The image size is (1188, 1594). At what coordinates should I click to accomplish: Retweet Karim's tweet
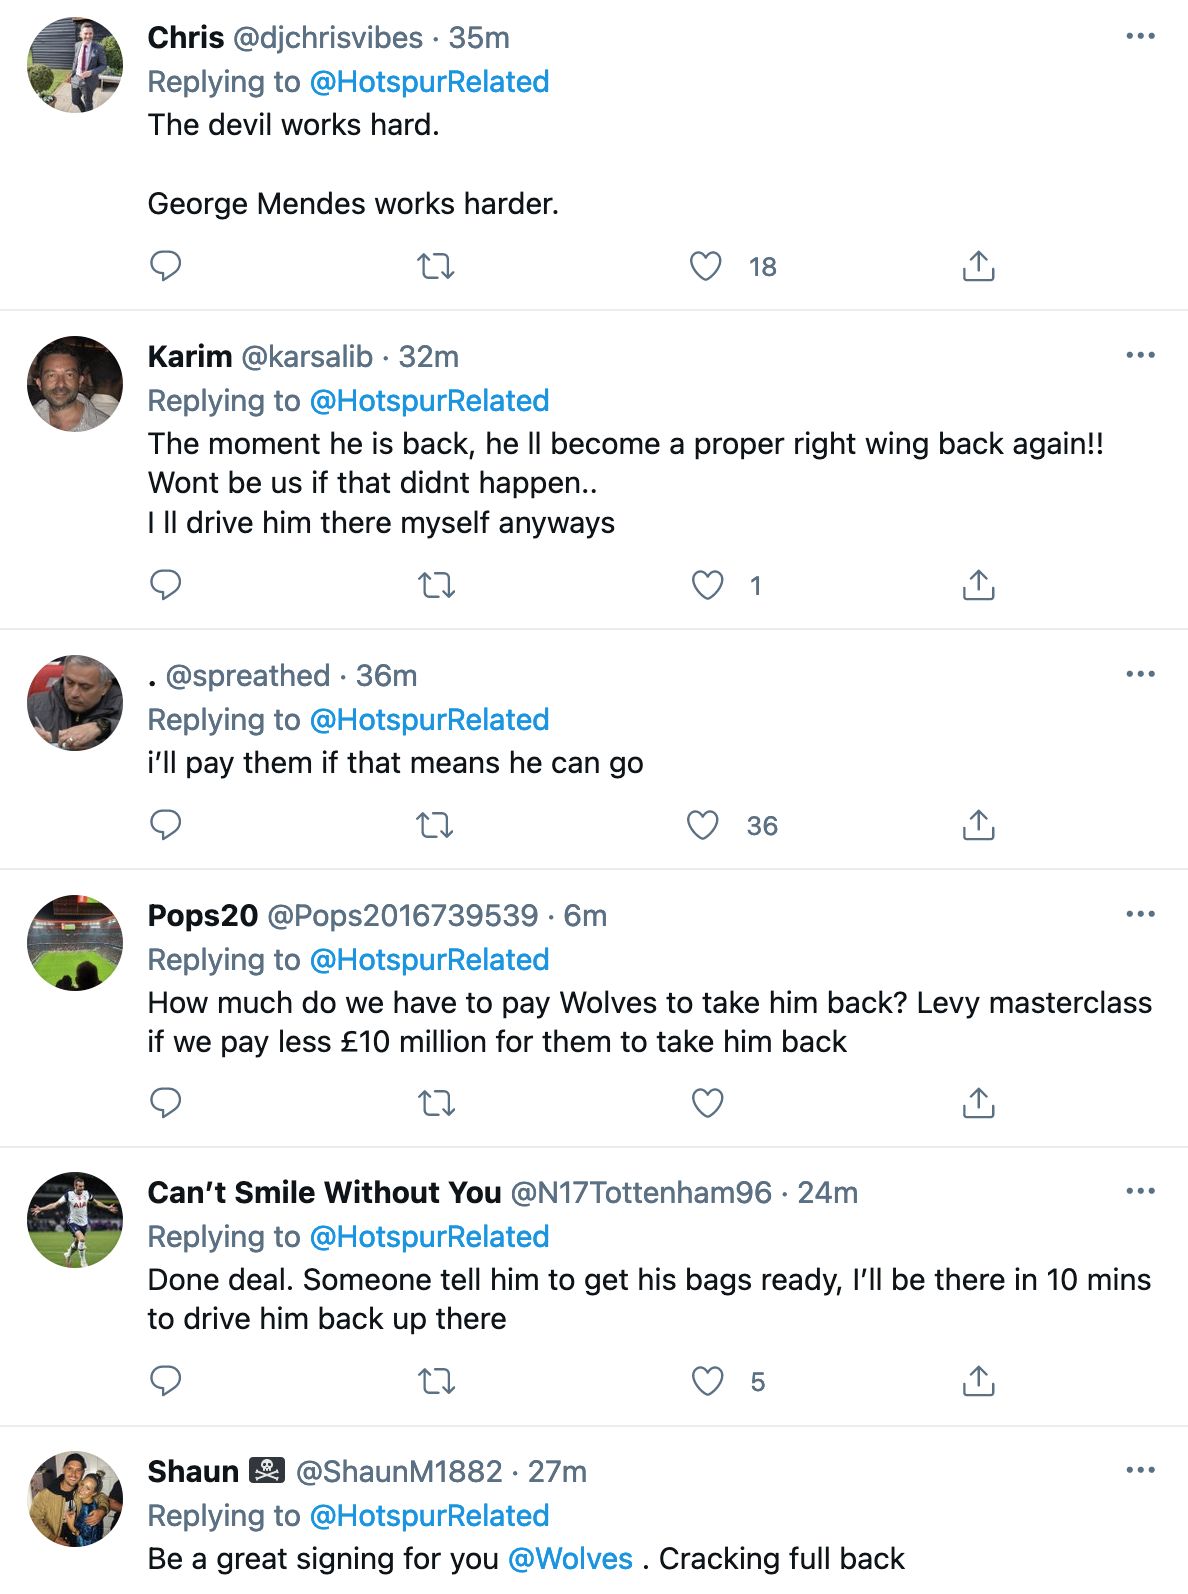coord(435,585)
